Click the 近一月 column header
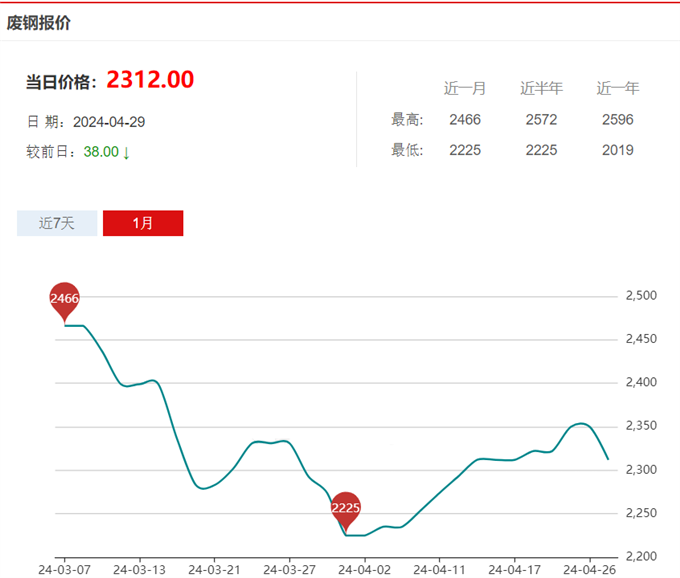 (465, 88)
